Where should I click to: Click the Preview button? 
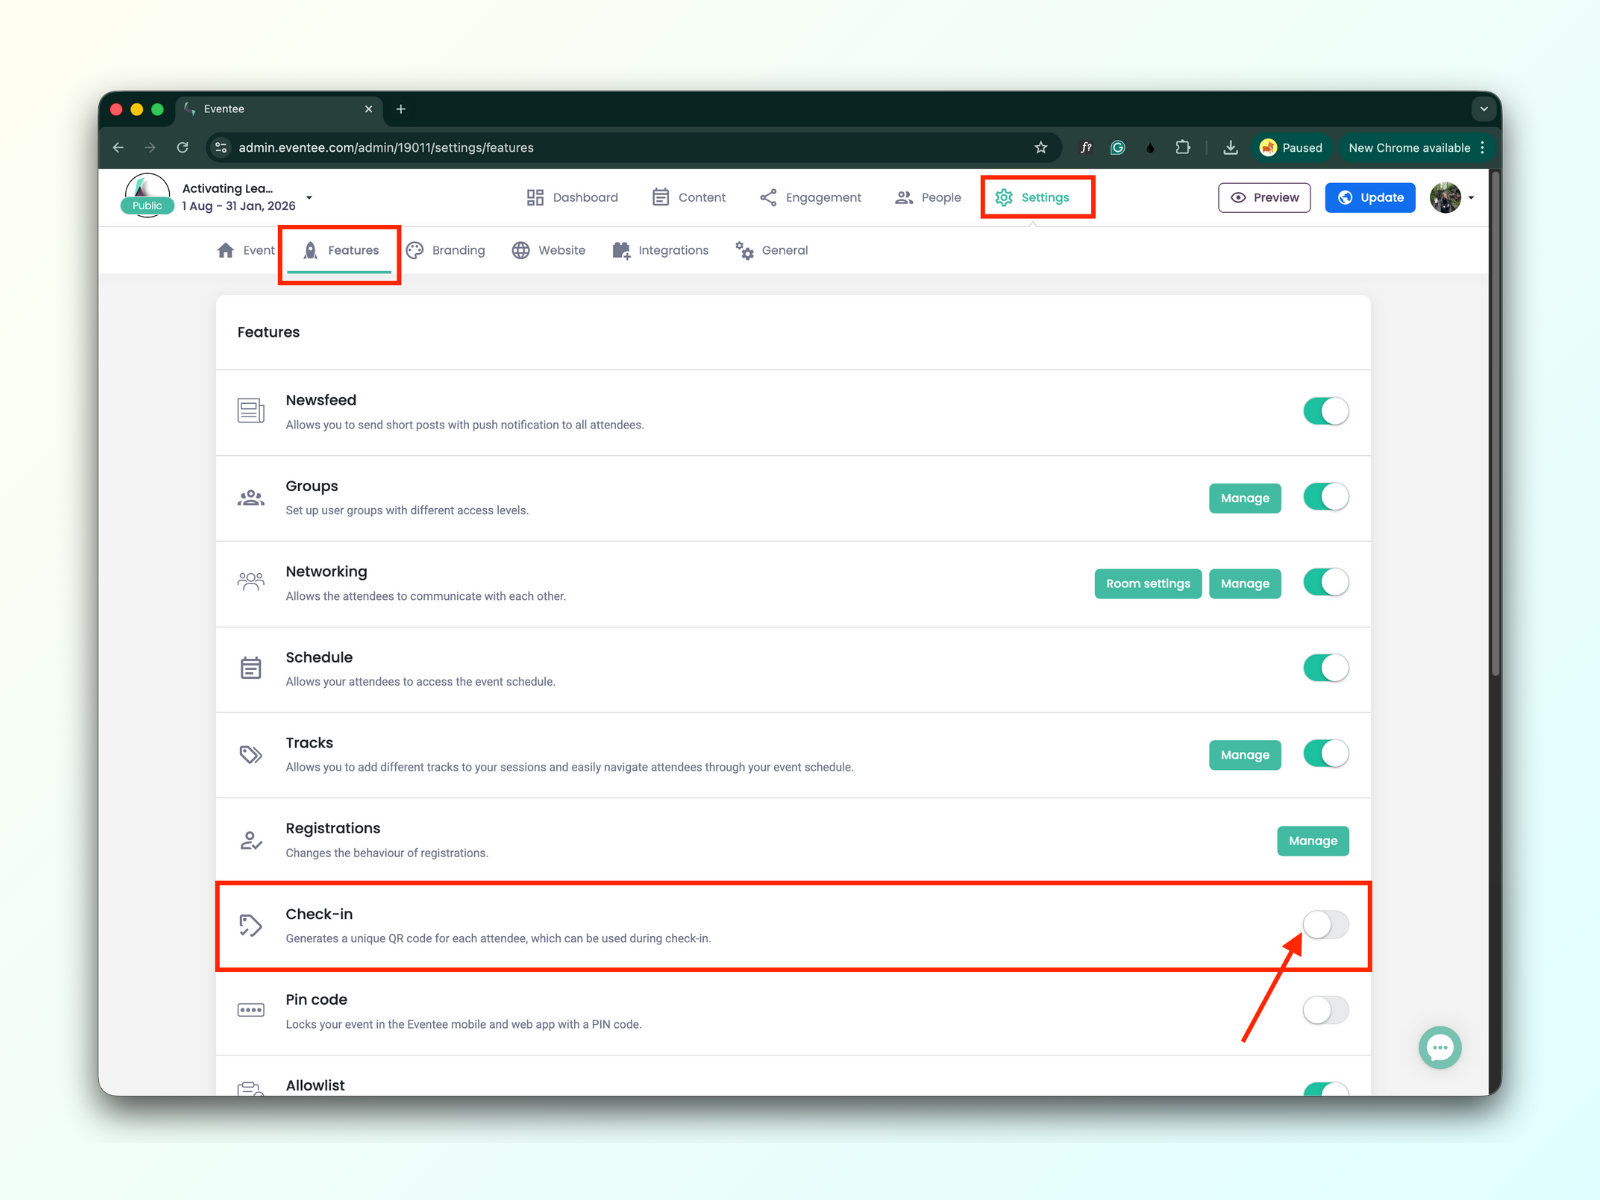click(x=1264, y=198)
